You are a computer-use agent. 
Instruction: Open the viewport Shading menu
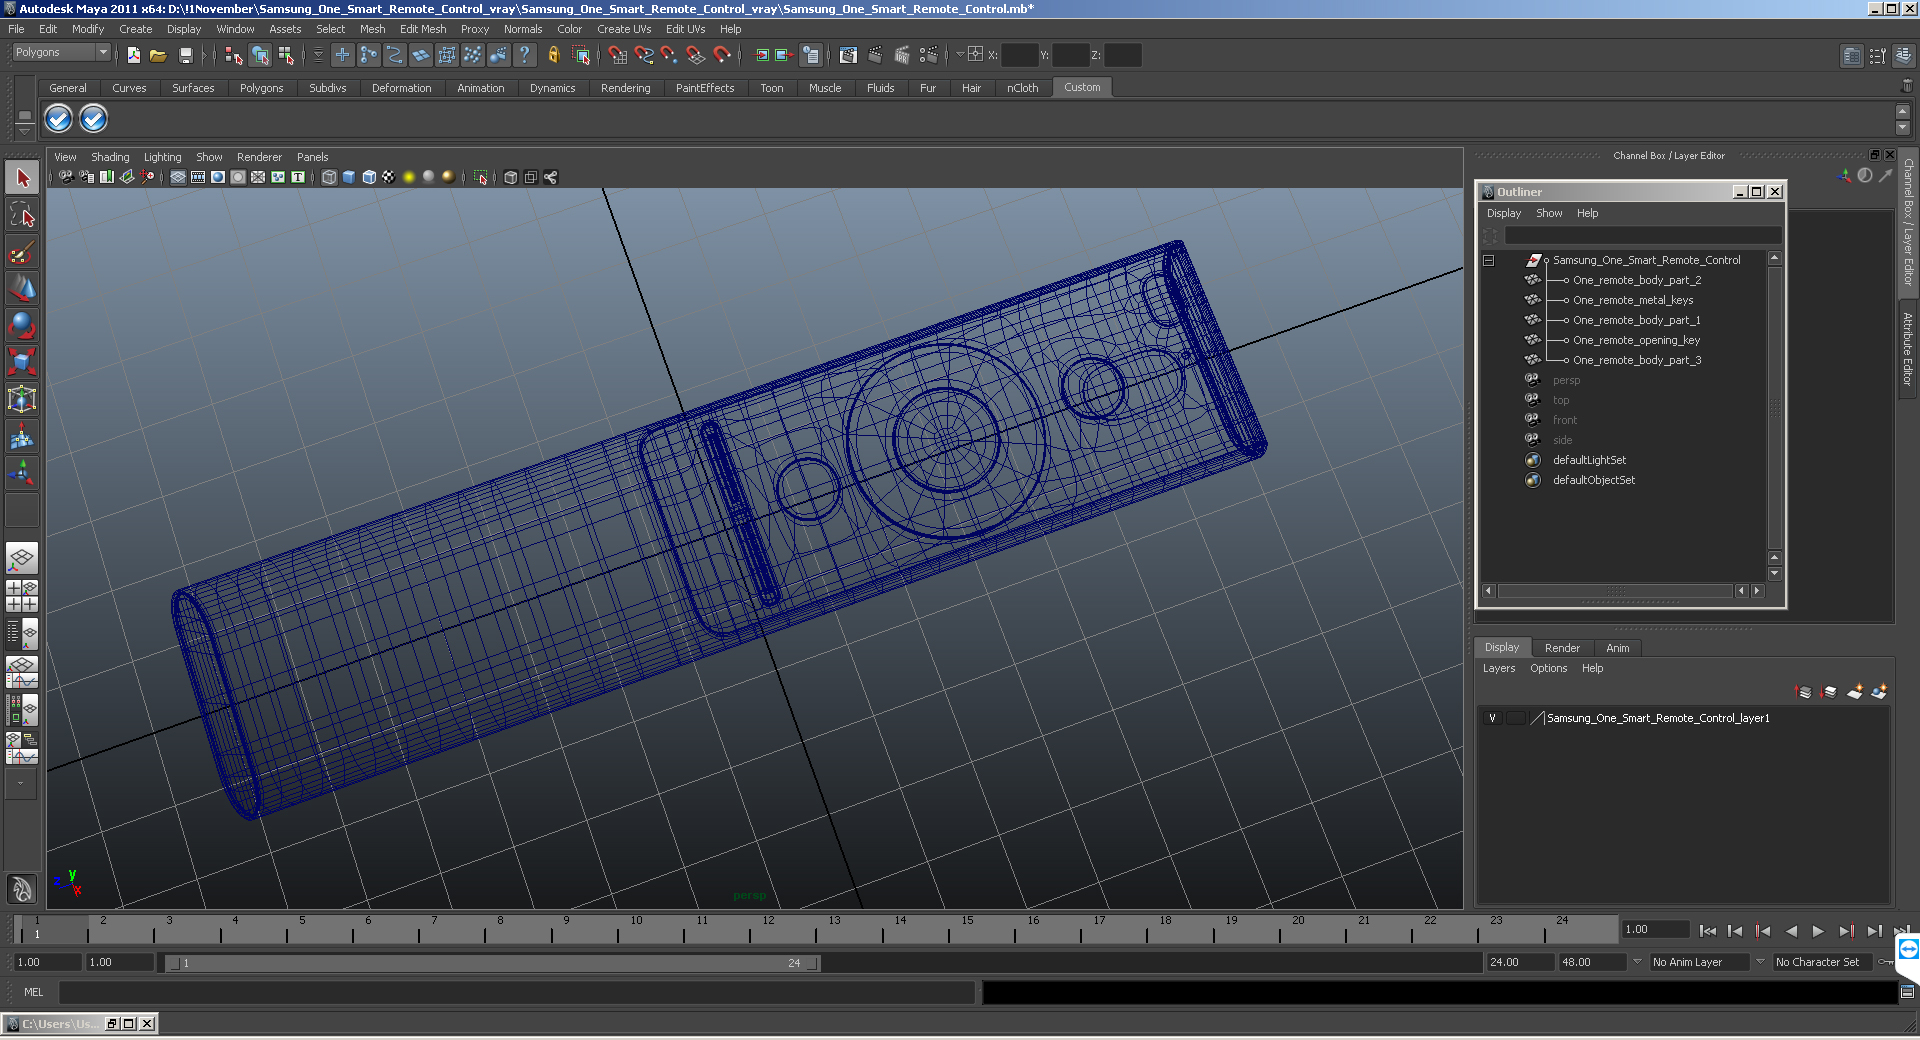click(x=110, y=157)
